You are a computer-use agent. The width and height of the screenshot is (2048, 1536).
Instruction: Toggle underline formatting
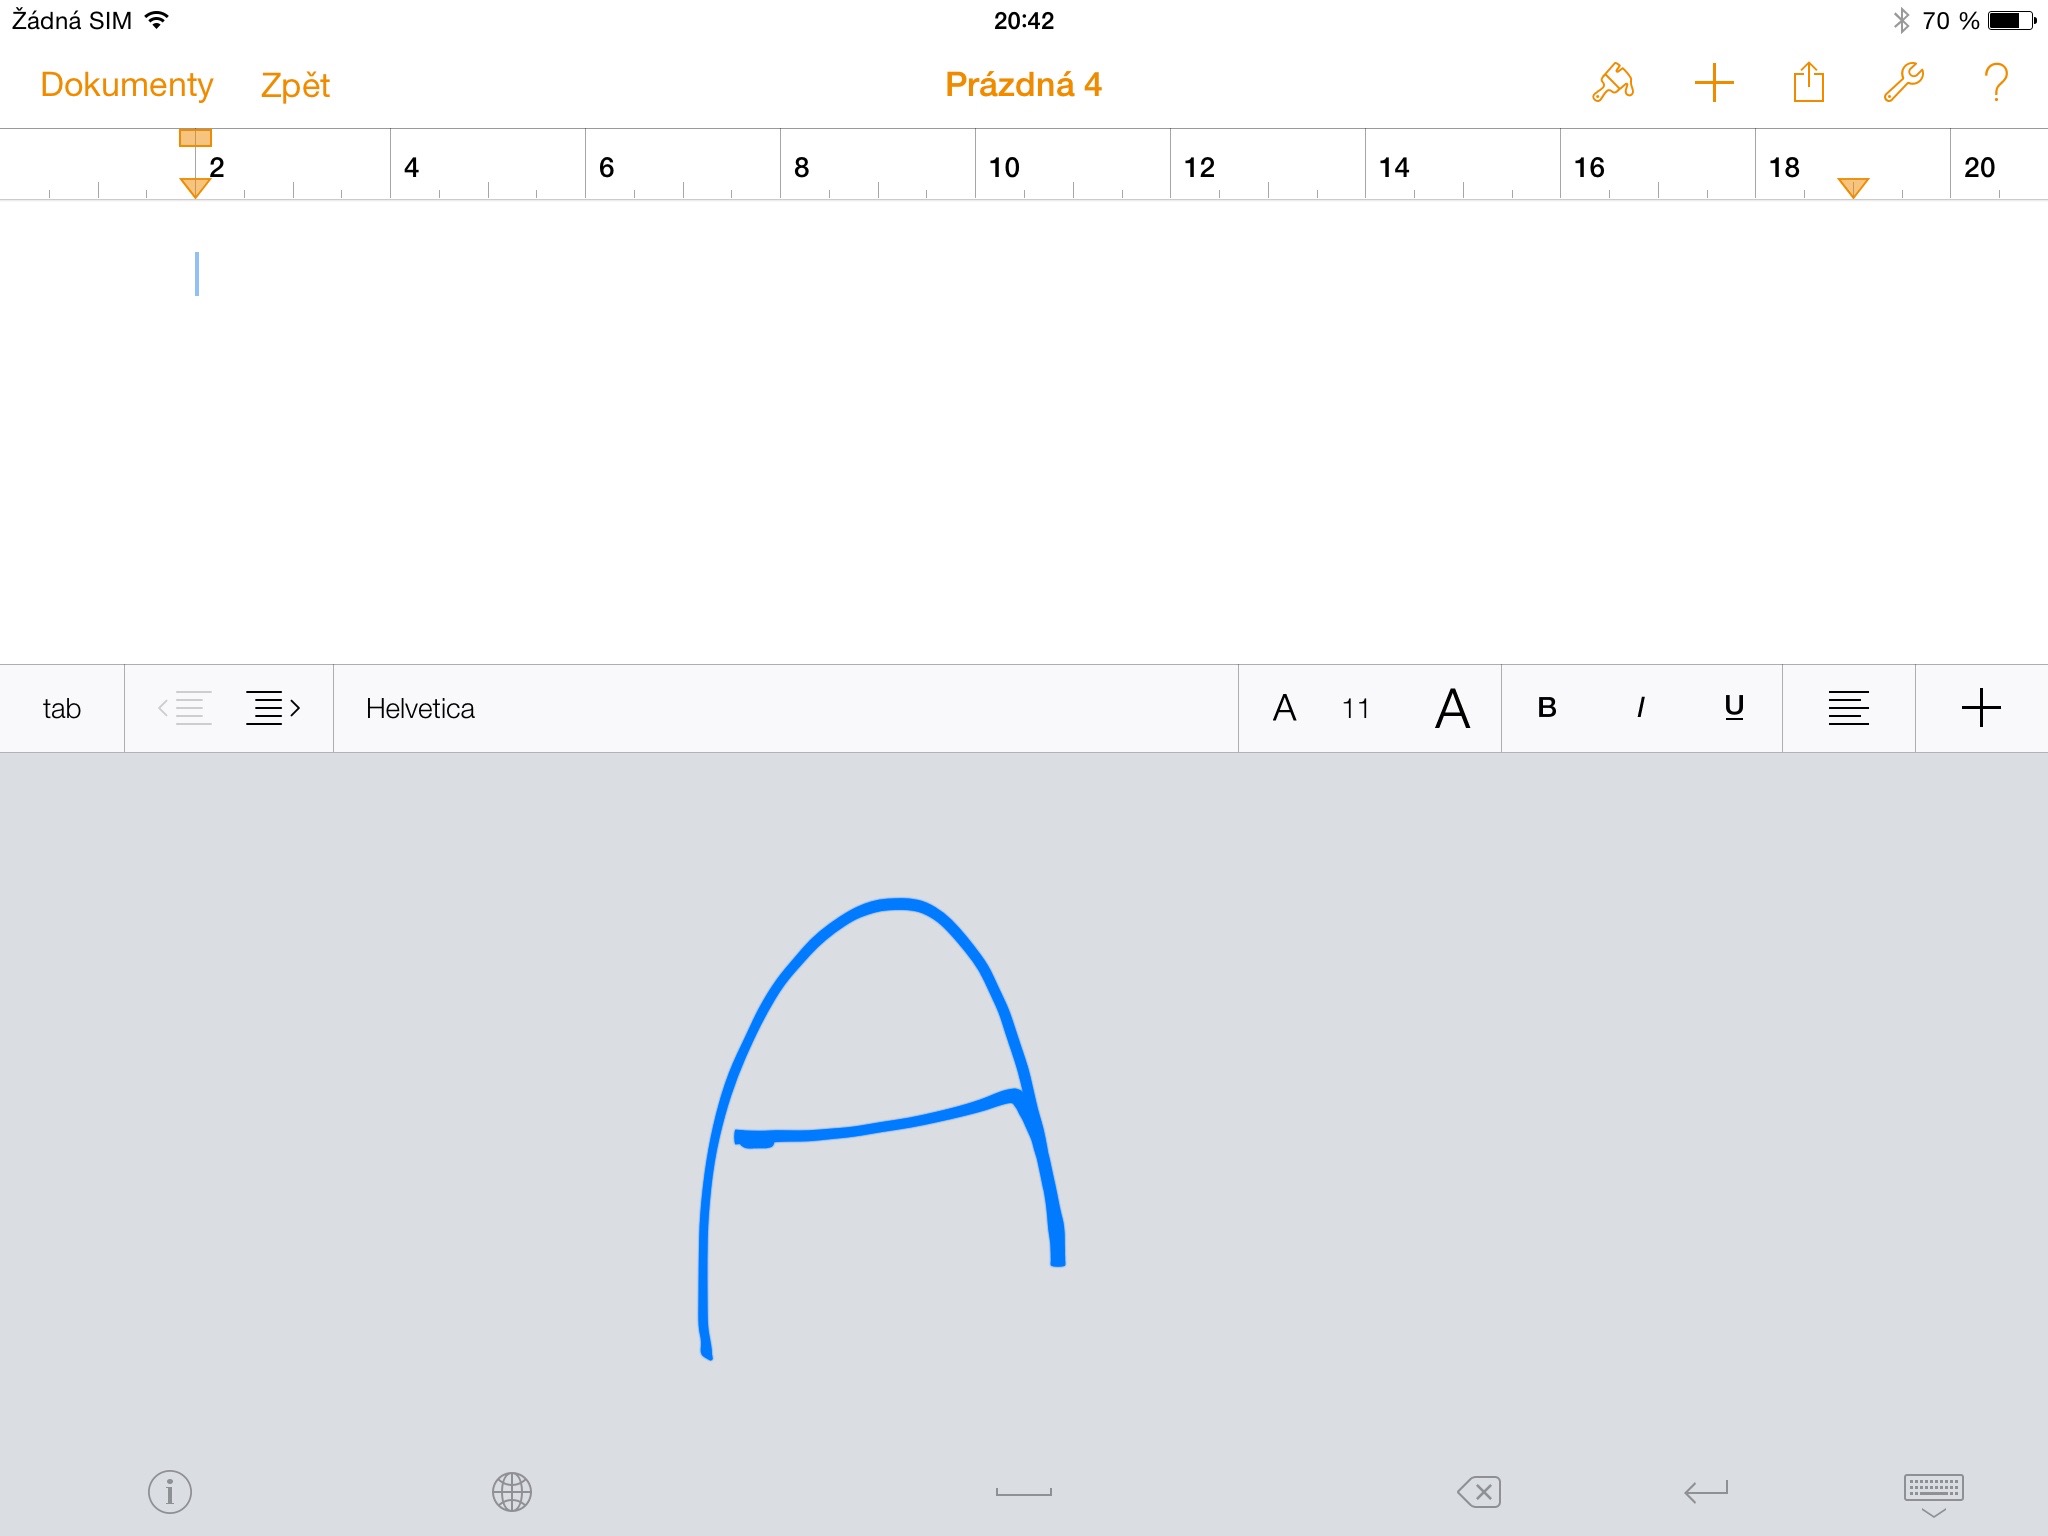point(1734,708)
